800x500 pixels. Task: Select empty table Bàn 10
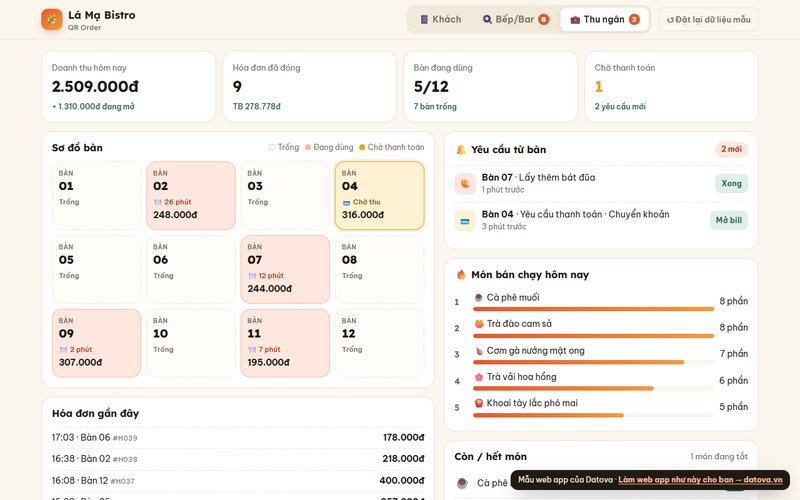point(191,343)
